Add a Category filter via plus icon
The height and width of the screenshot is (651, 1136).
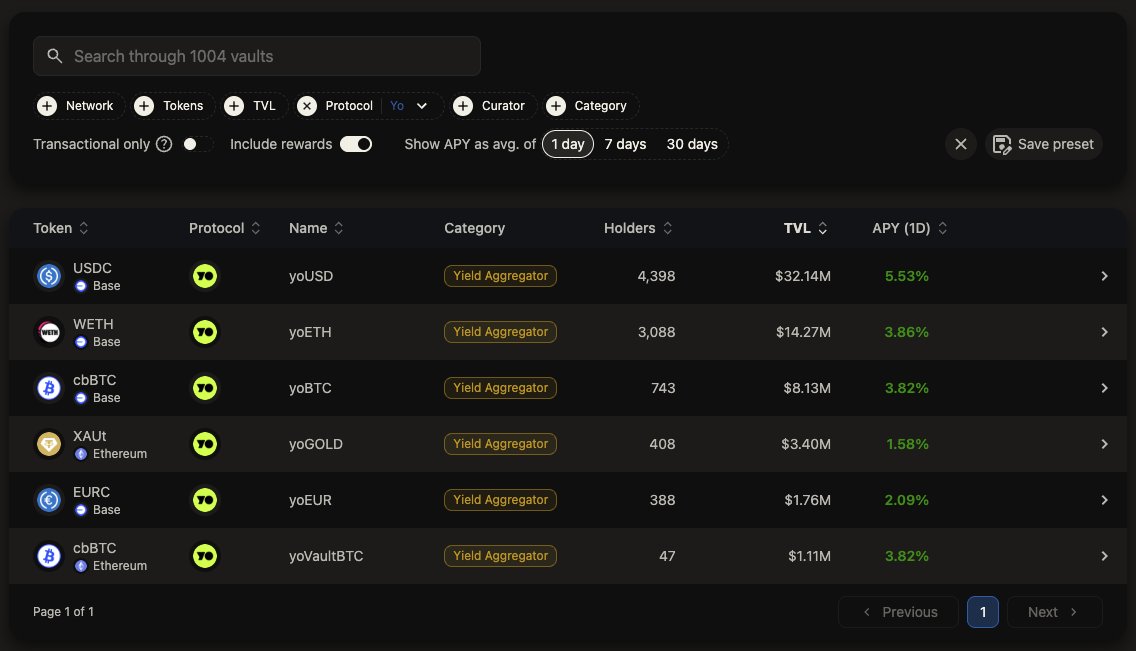coord(556,106)
